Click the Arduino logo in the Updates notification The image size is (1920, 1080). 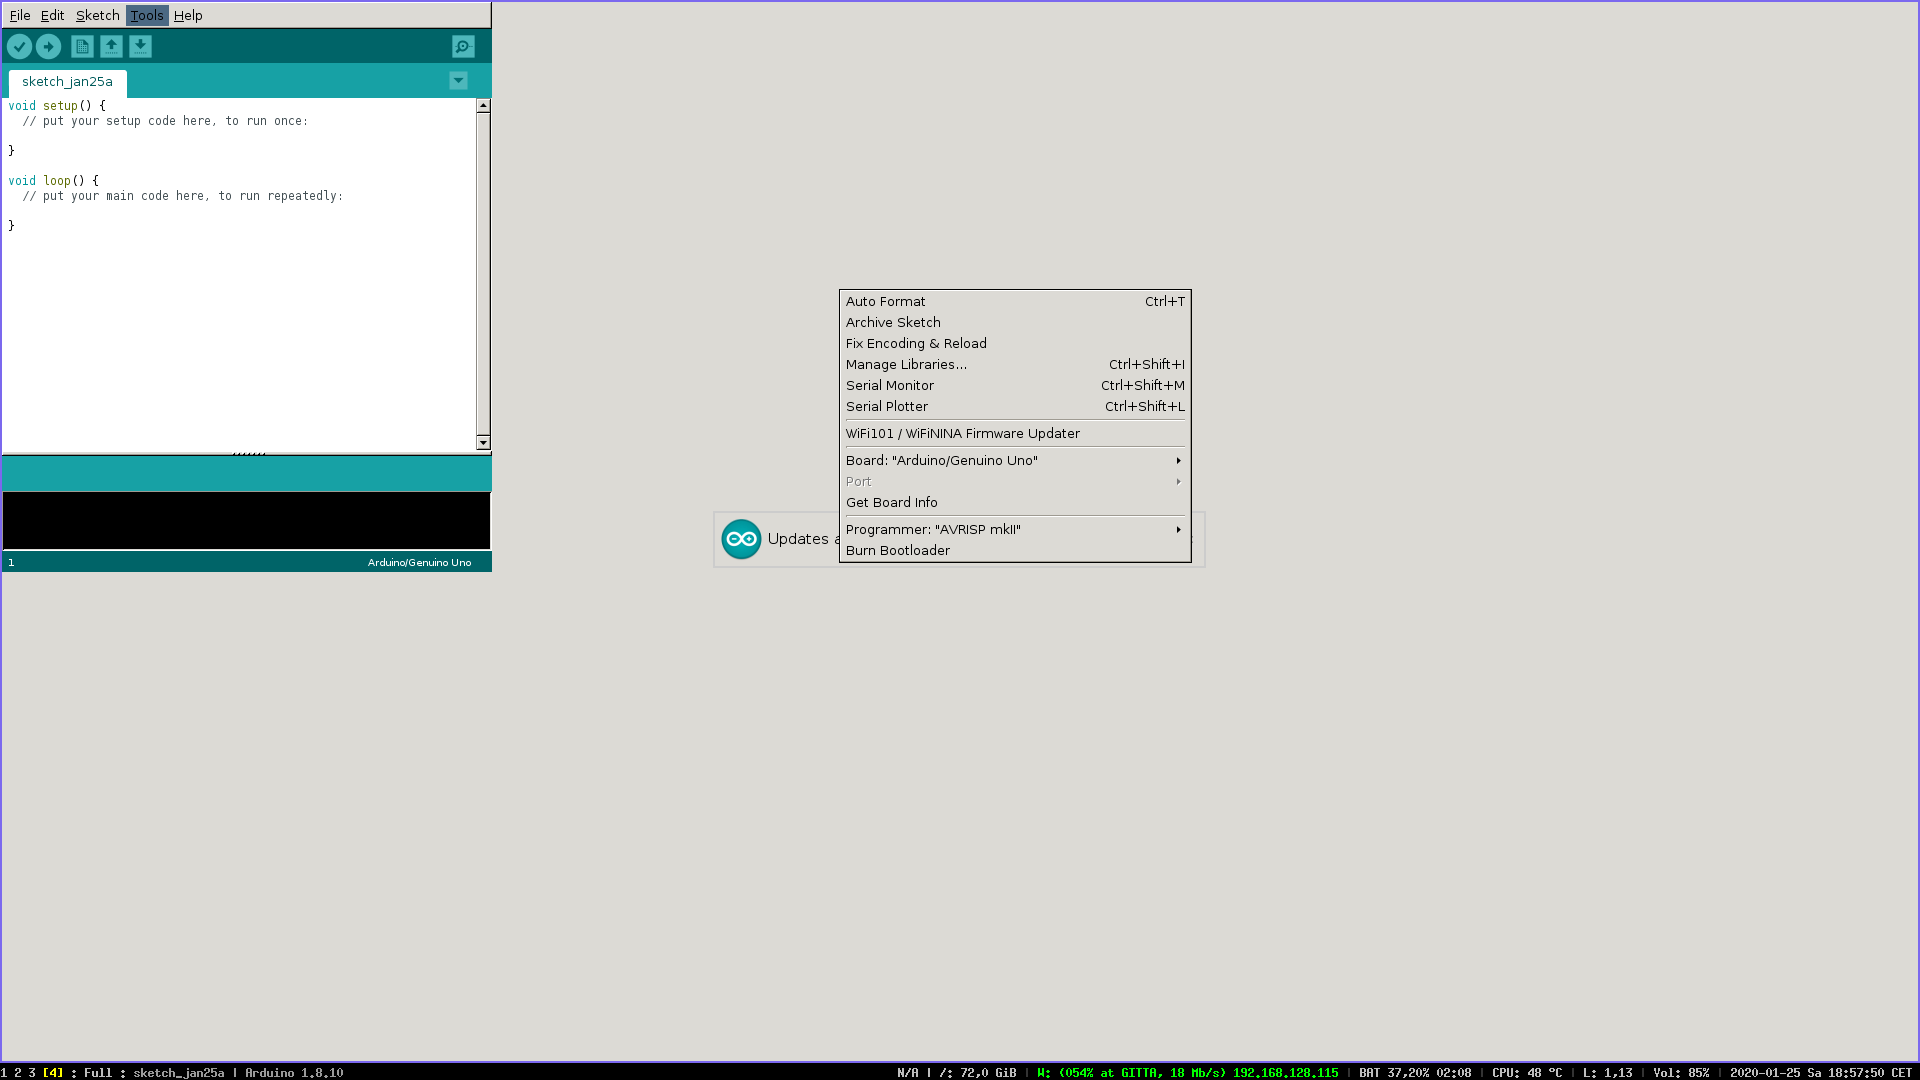741,539
